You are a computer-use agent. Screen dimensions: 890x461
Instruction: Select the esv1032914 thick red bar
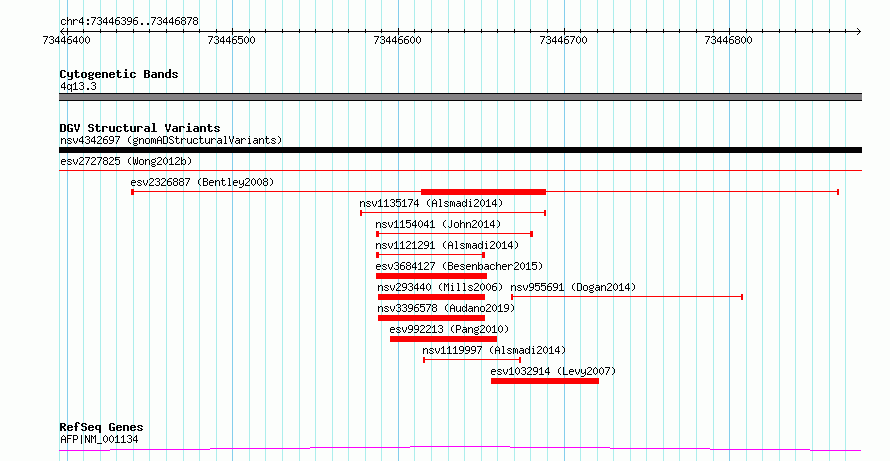pos(545,381)
